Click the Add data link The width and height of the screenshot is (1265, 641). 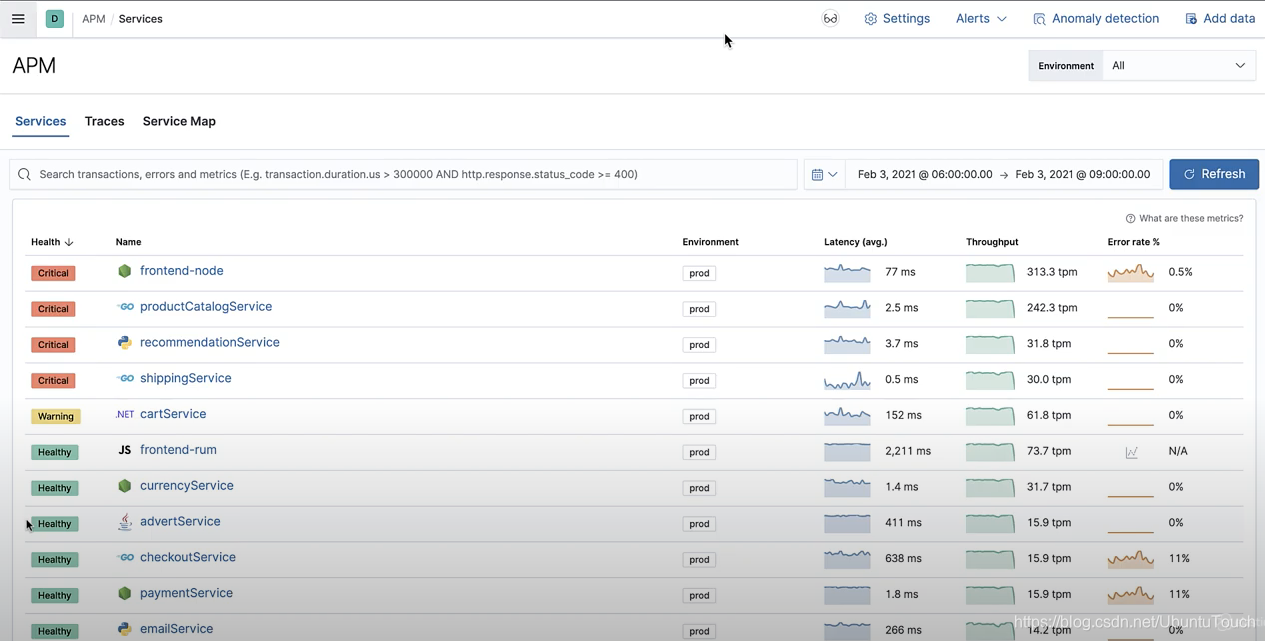(1219, 19)
